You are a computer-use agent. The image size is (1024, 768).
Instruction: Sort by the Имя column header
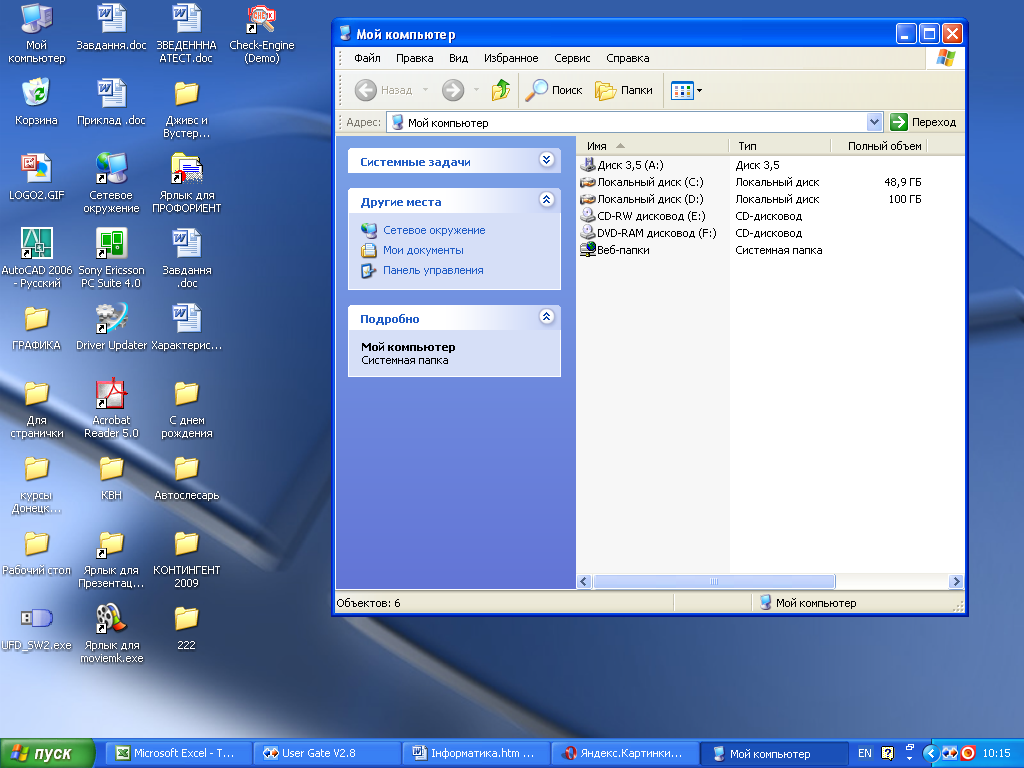point(652,146)
